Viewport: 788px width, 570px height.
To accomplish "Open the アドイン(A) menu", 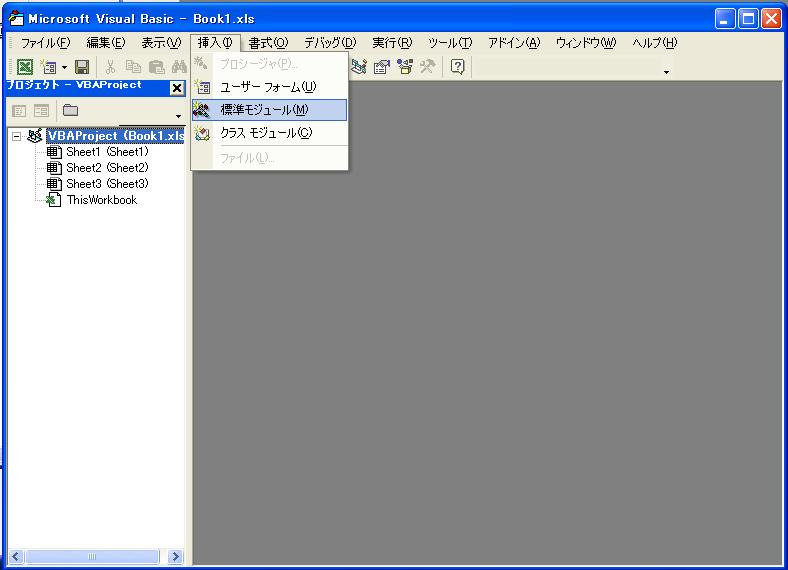I will coord(514,43).
